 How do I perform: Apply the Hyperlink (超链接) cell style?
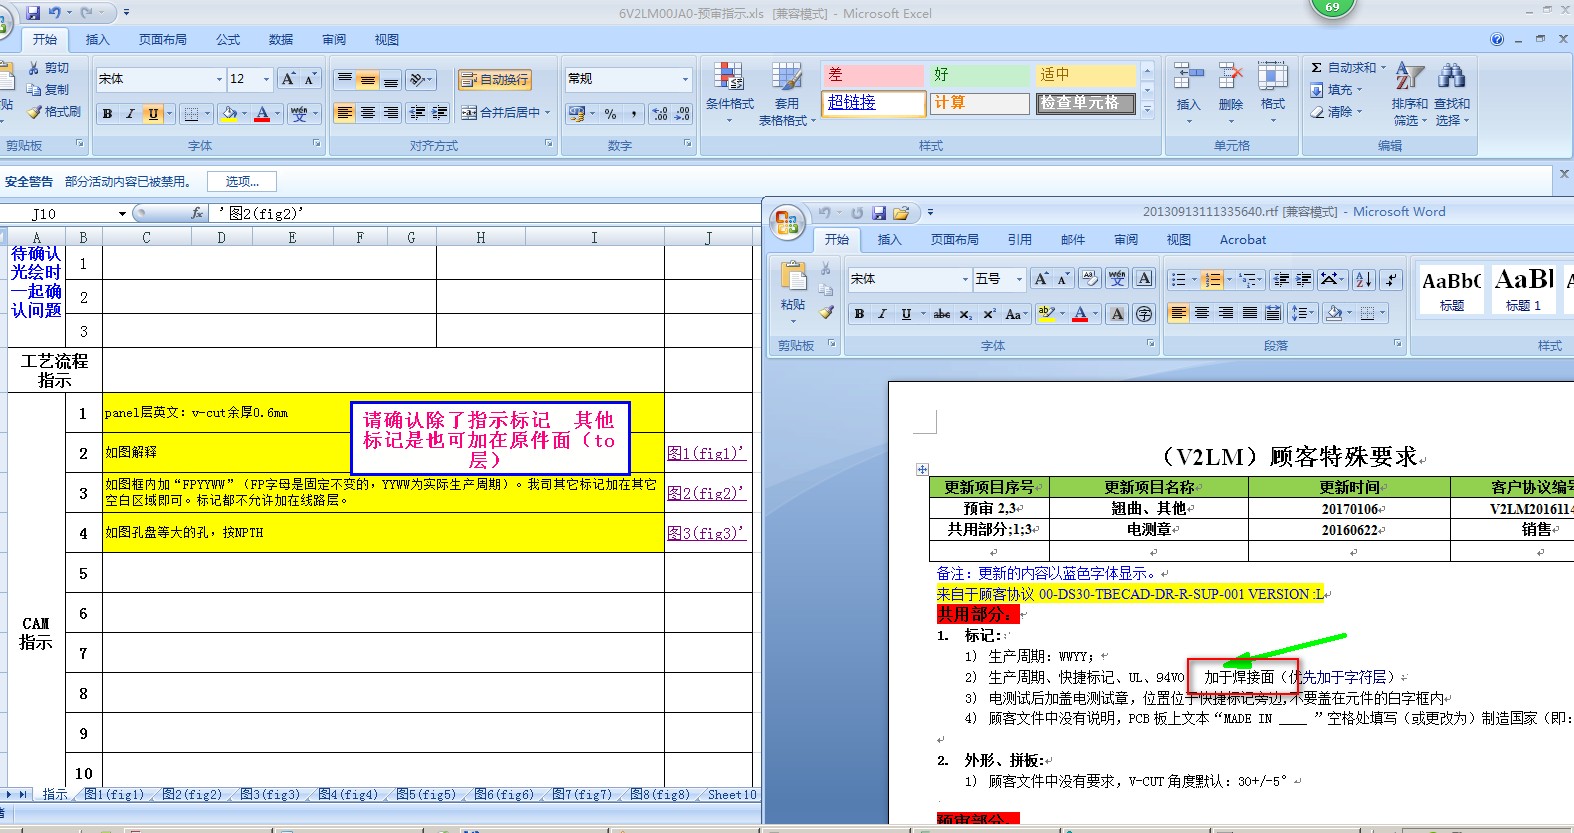875,103
